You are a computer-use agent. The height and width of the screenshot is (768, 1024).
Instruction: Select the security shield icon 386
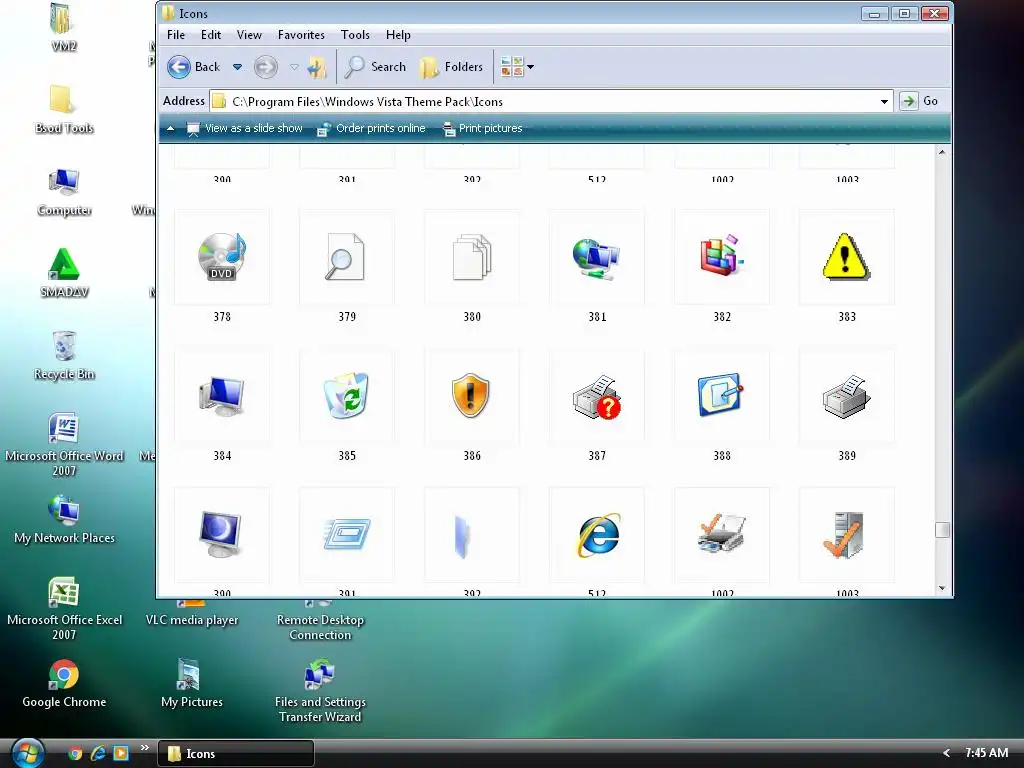click(472, 396)
